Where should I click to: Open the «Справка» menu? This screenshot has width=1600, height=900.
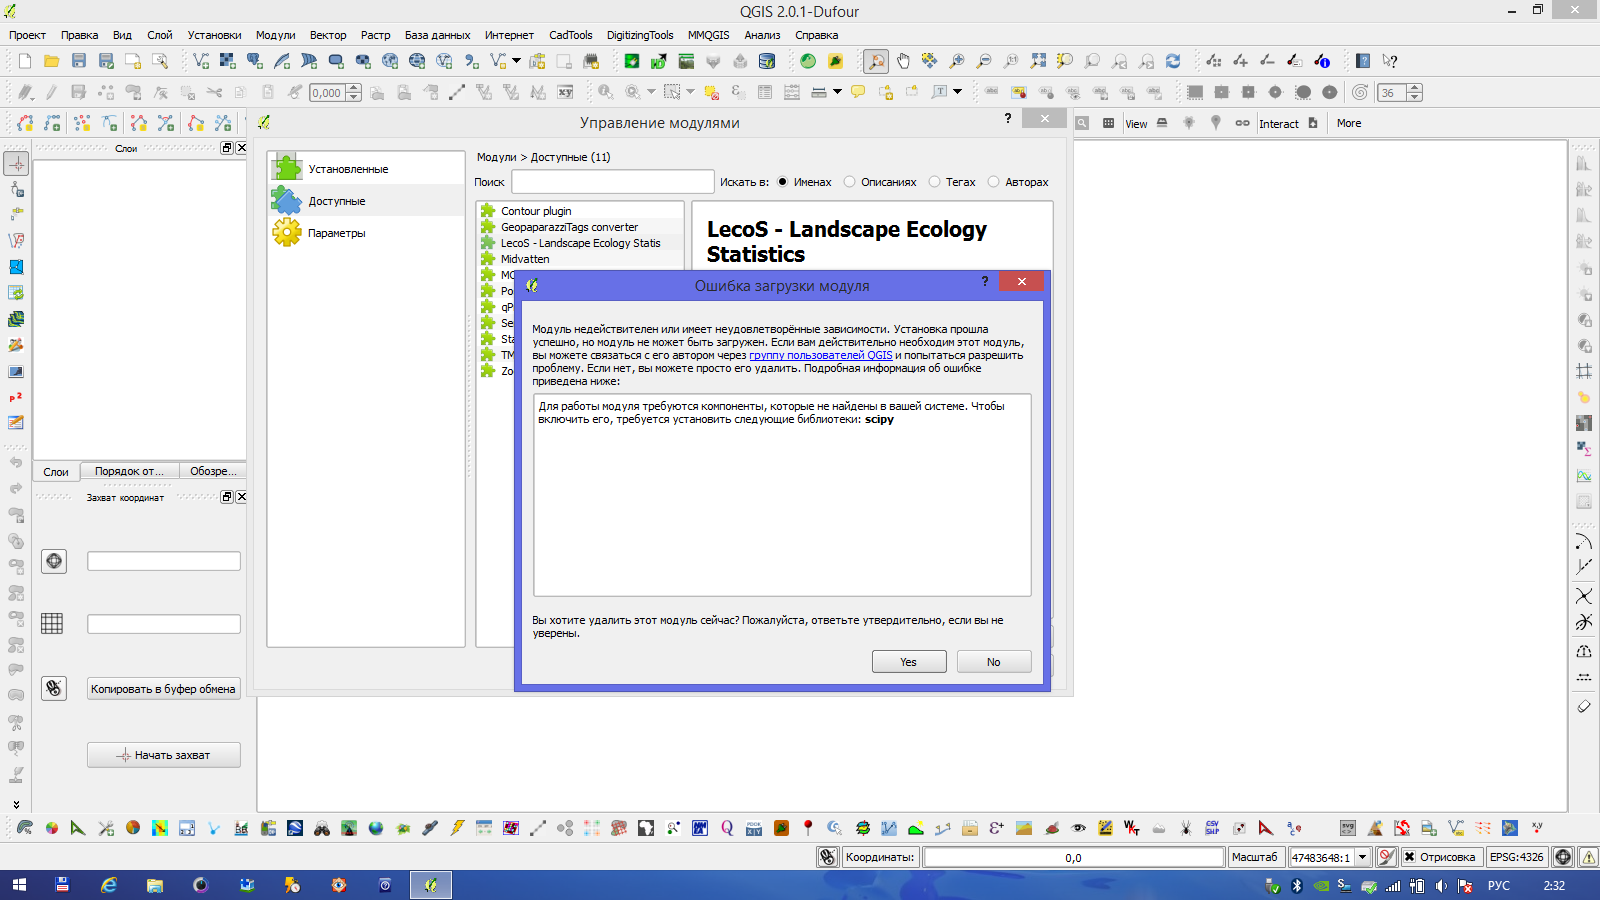[817, 35]
